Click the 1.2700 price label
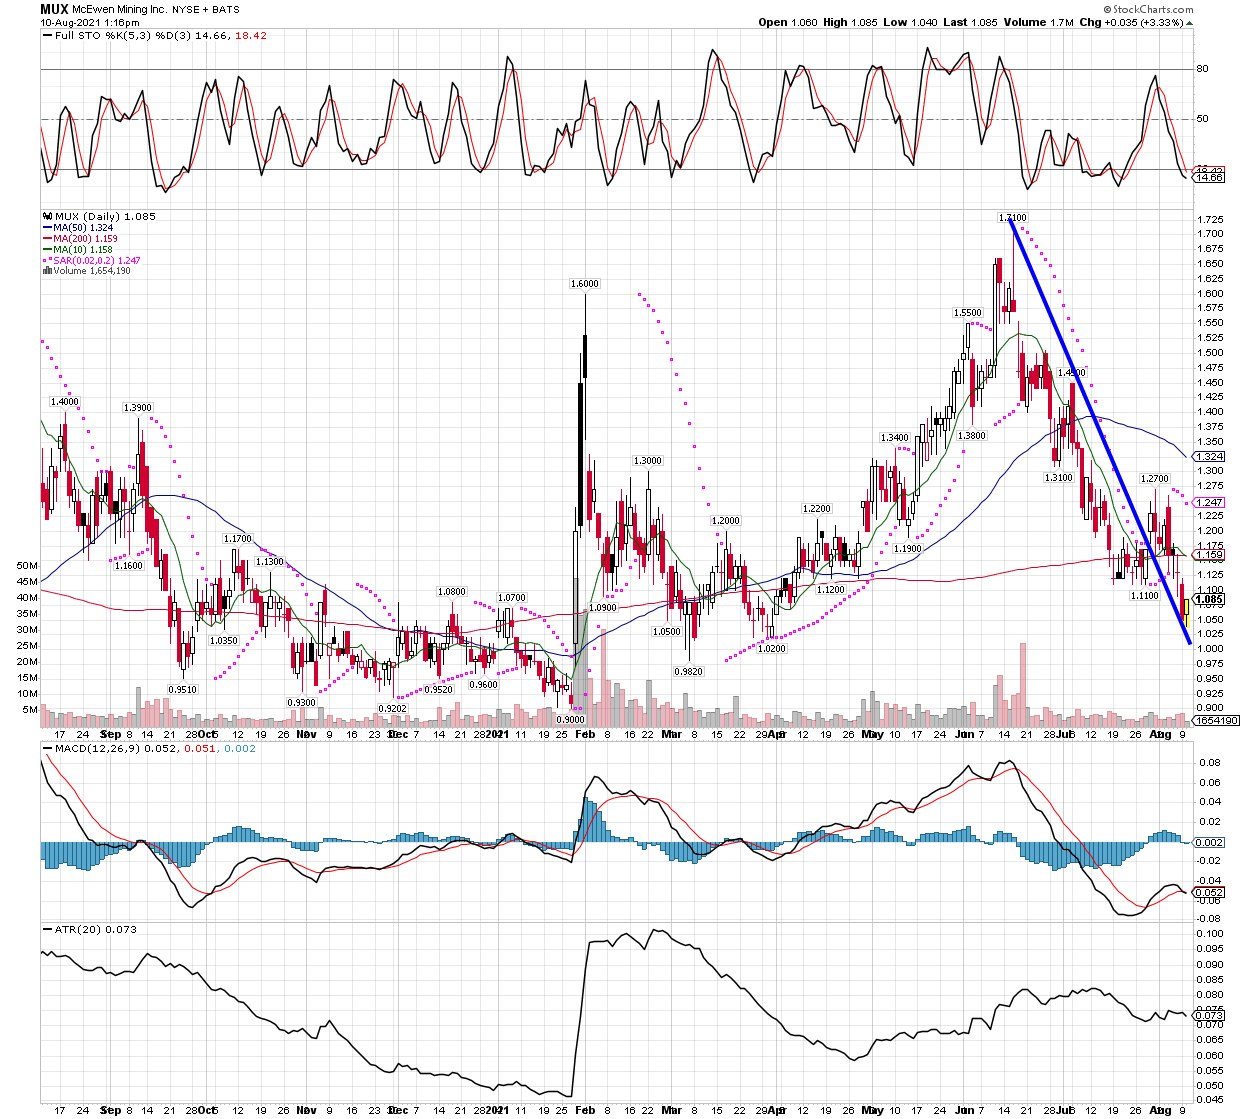Screen dimensions: 1240x1119 1155,479
